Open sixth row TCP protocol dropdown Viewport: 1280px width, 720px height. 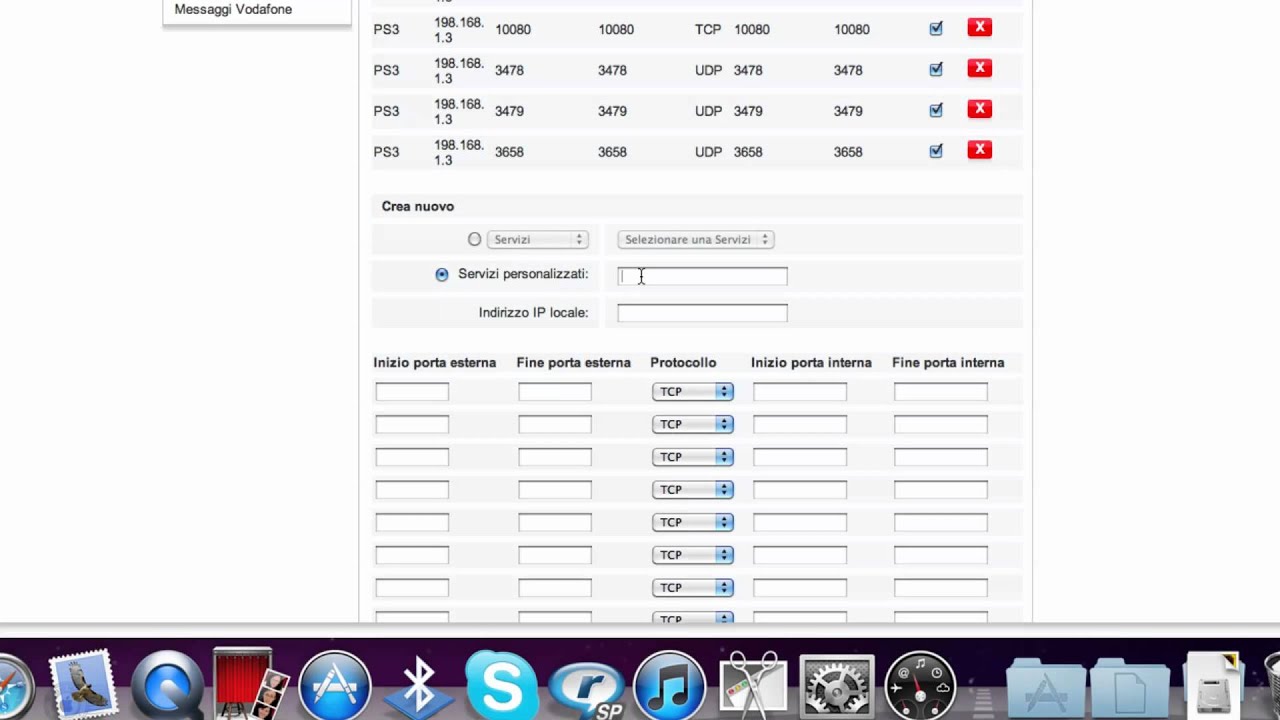click(693, 555)
